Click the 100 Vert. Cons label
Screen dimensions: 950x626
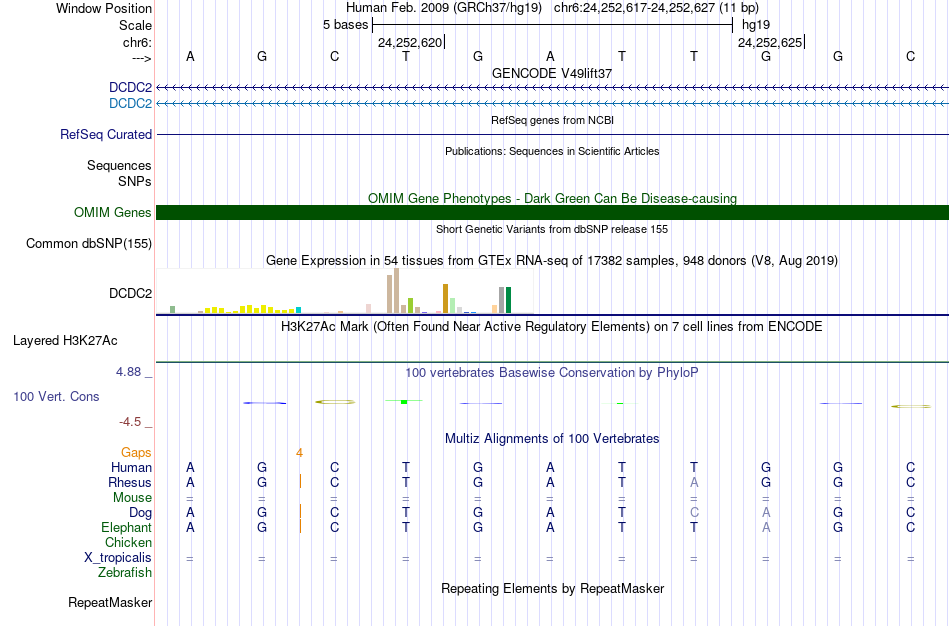tap(56, 396)
